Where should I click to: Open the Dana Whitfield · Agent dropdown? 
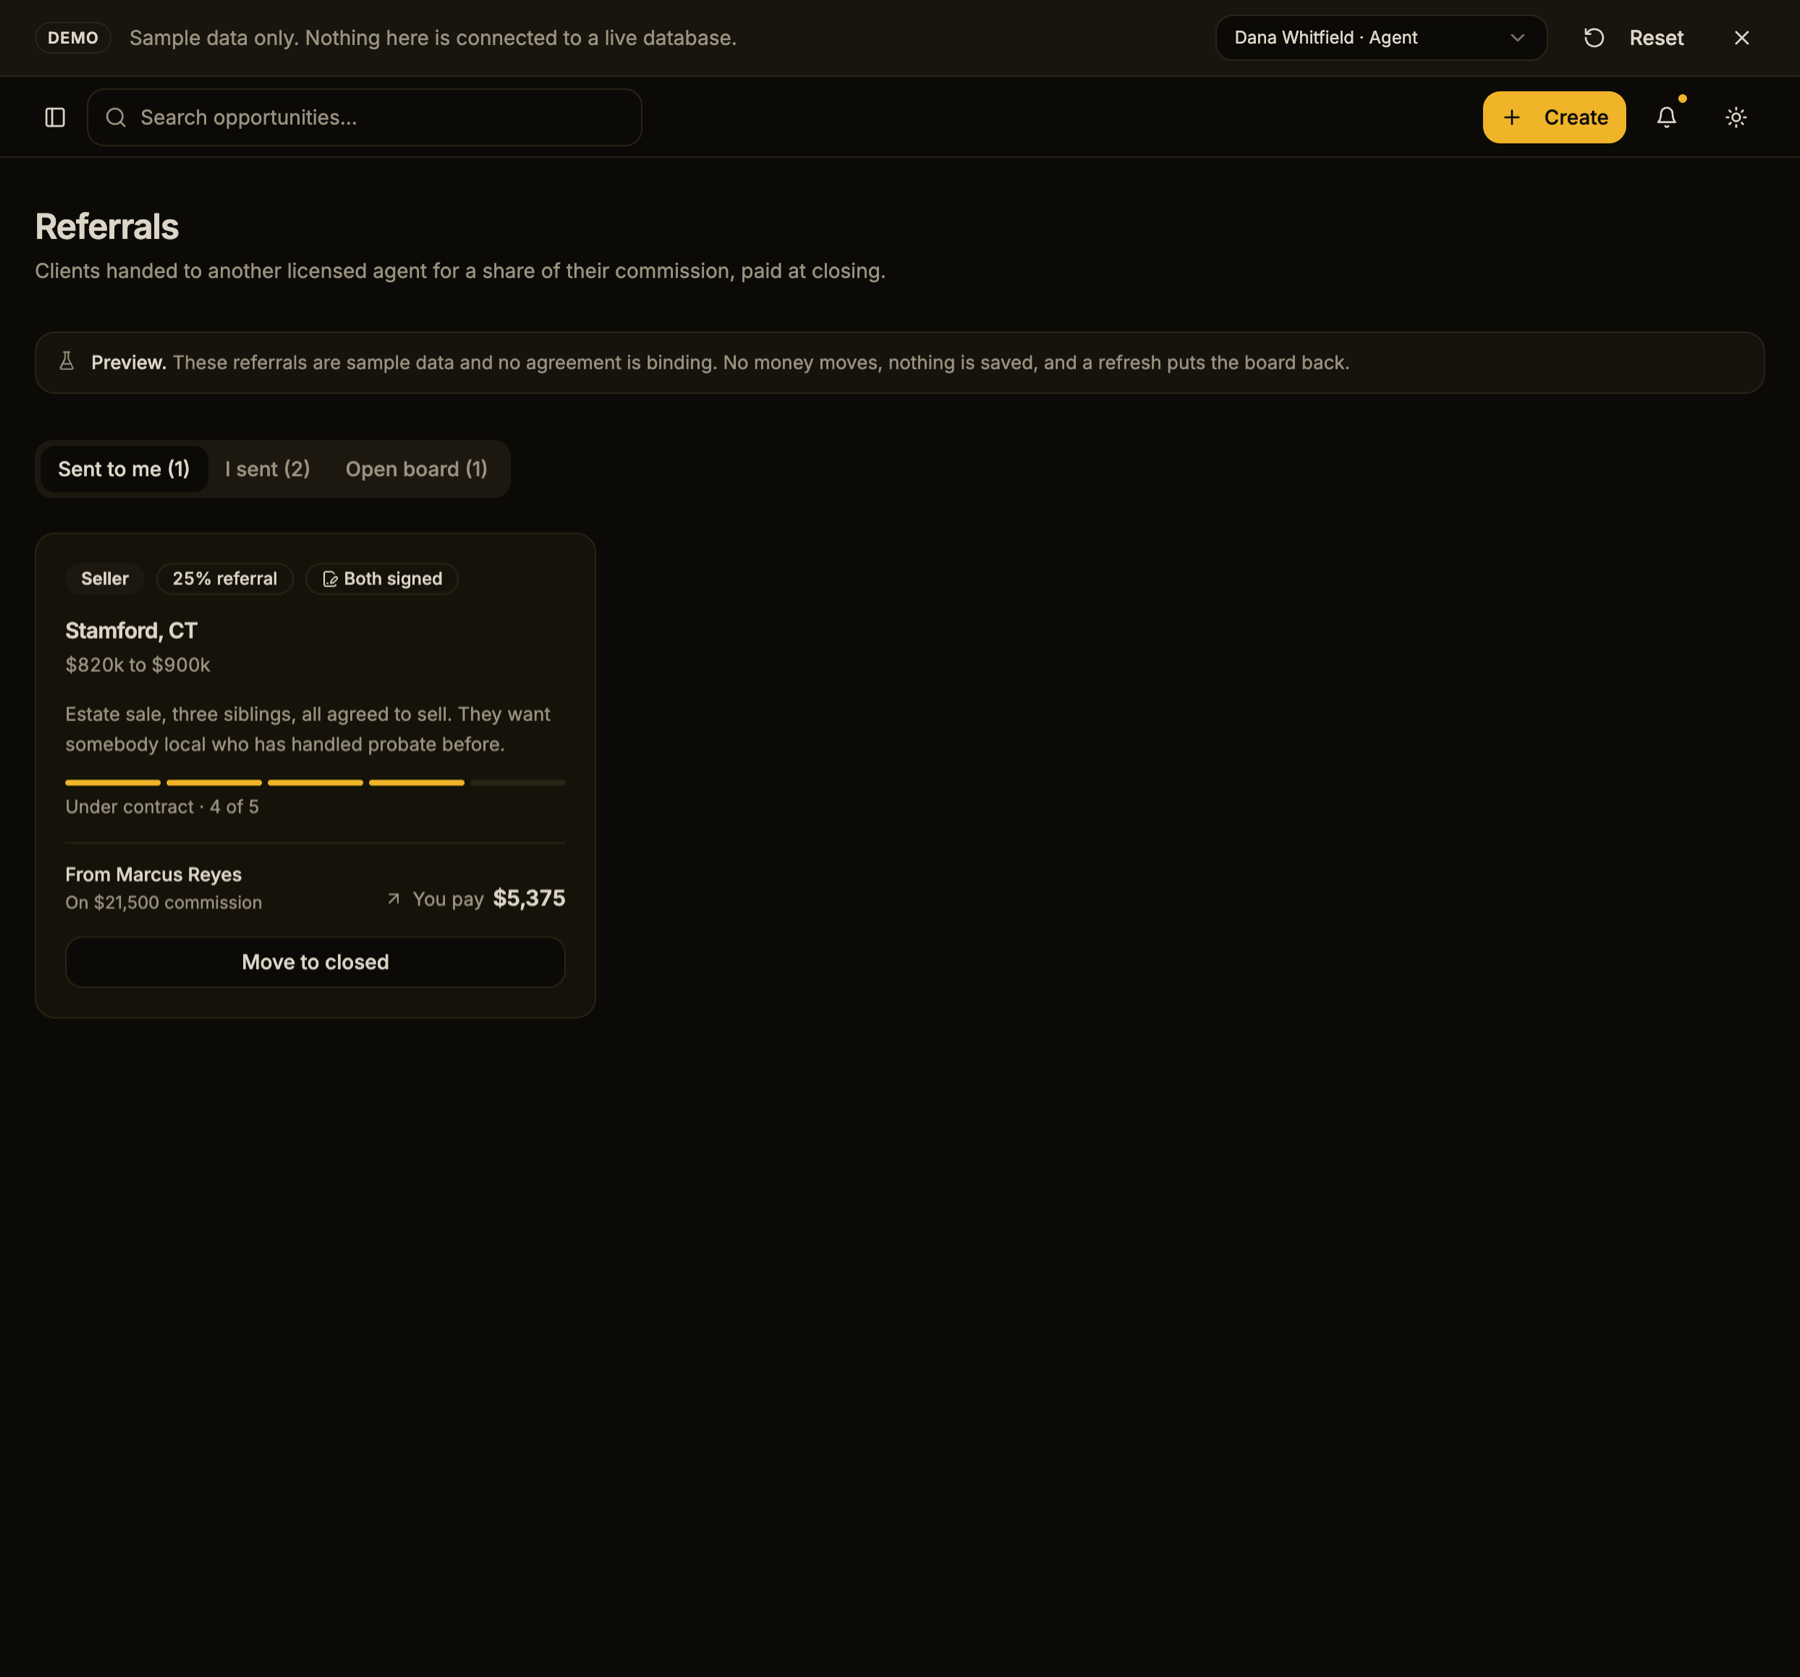pyautogui.click(x=1381, y=38)
